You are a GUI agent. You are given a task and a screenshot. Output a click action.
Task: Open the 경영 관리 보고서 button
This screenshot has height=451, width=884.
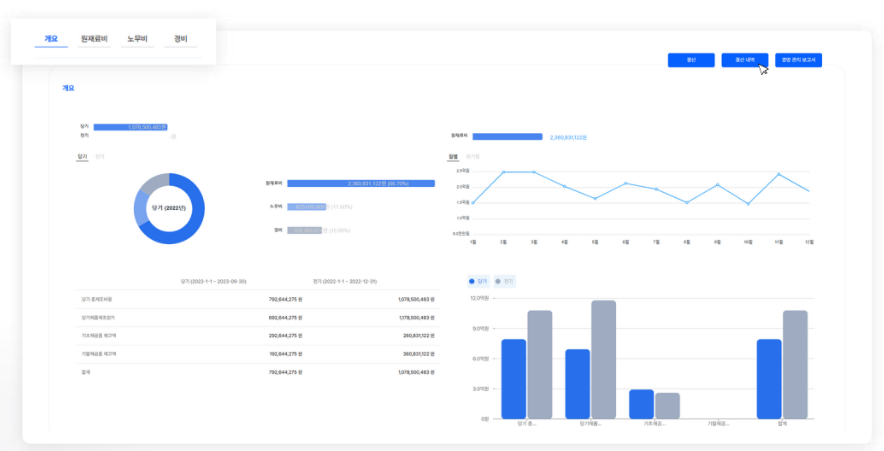797,60
